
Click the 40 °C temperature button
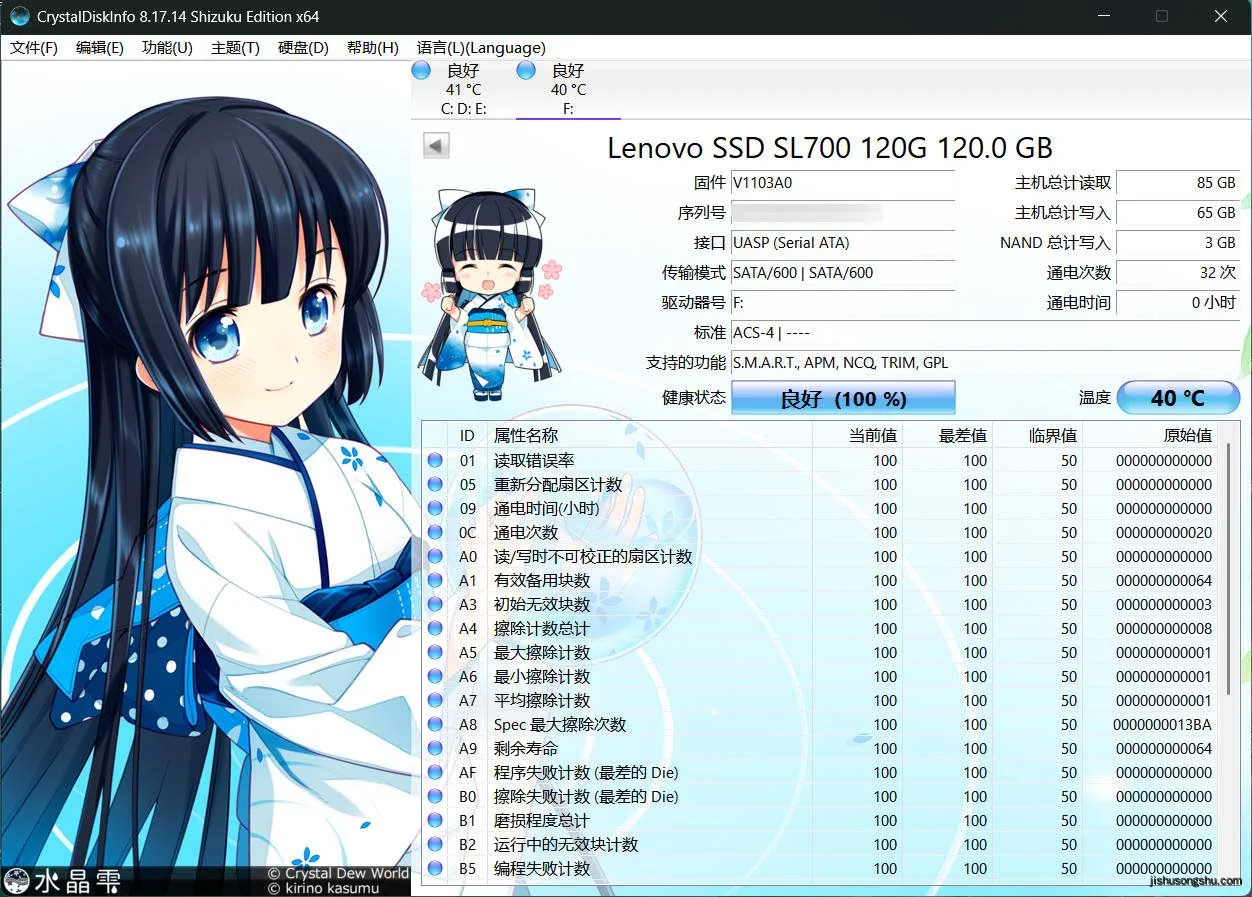pyautogui.click(x=1178, y=397)
